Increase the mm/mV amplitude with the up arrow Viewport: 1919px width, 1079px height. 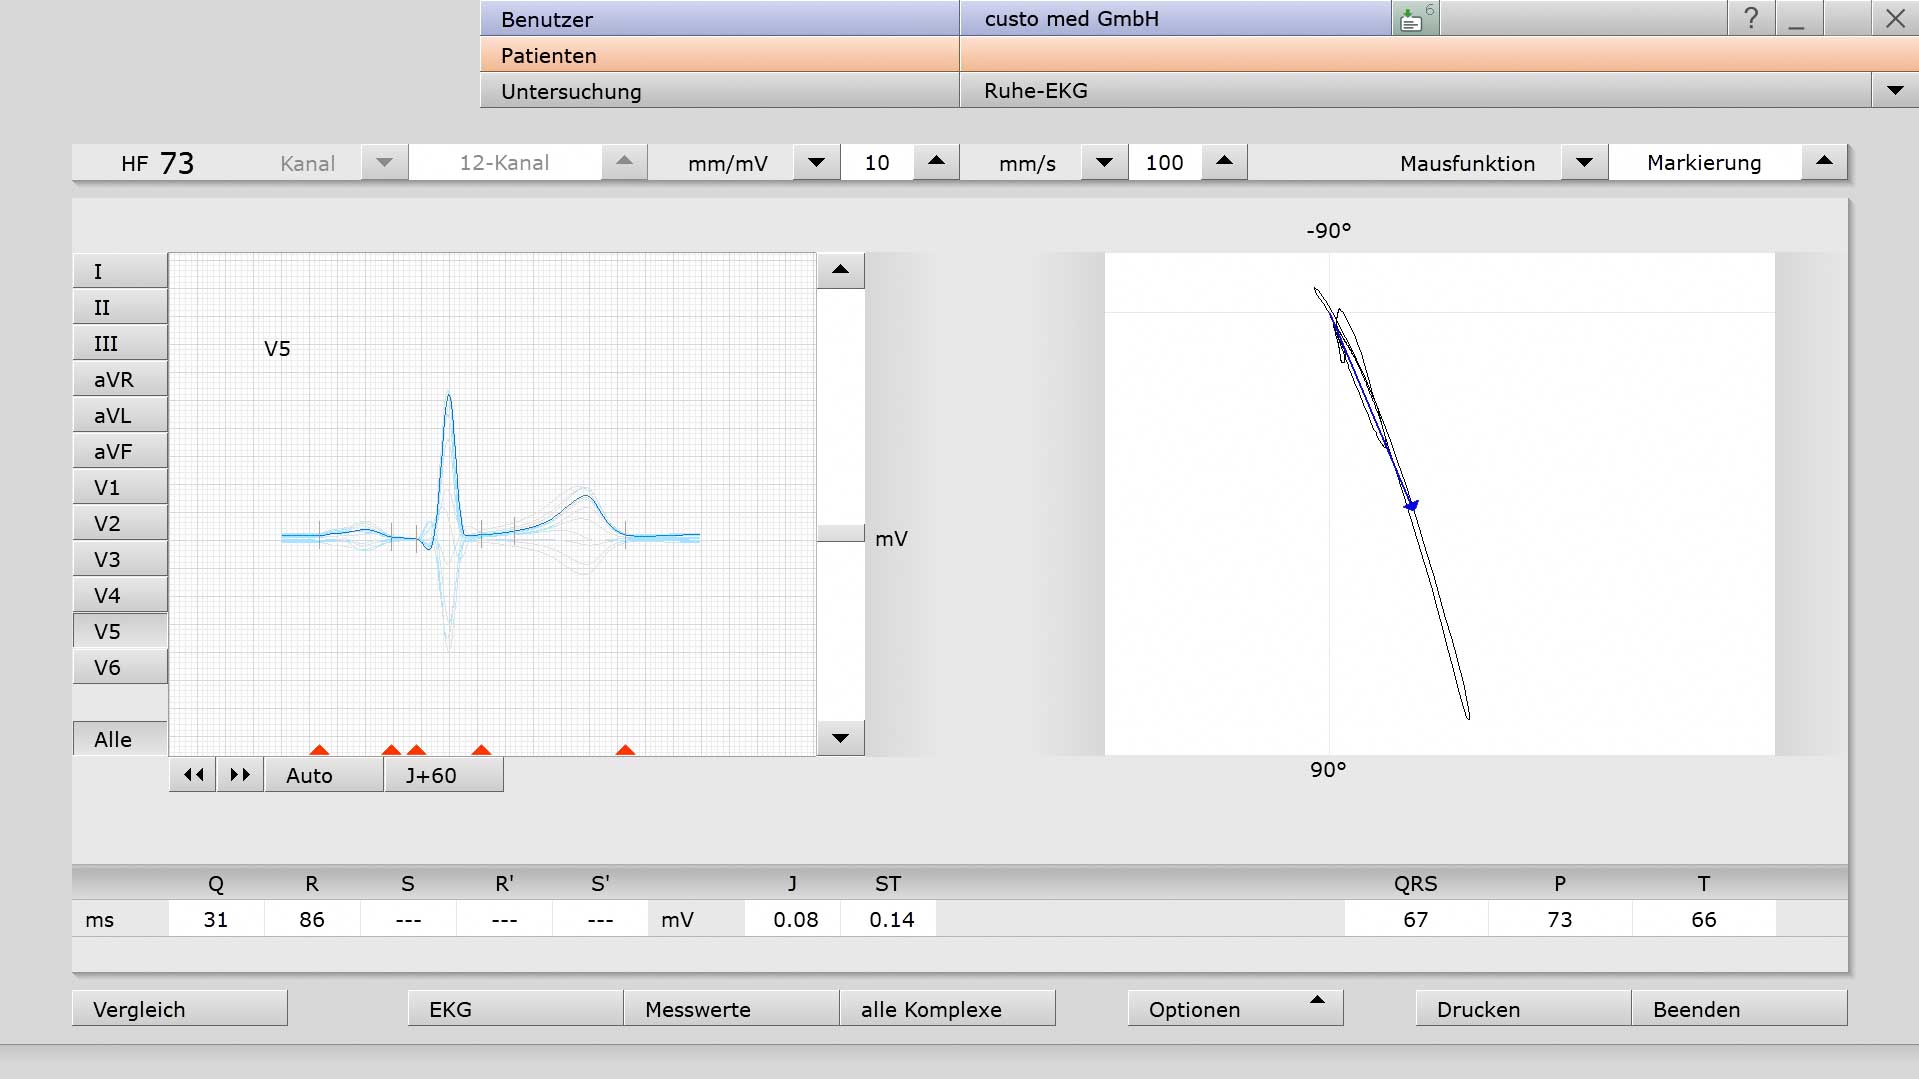[x=936, y=162]
